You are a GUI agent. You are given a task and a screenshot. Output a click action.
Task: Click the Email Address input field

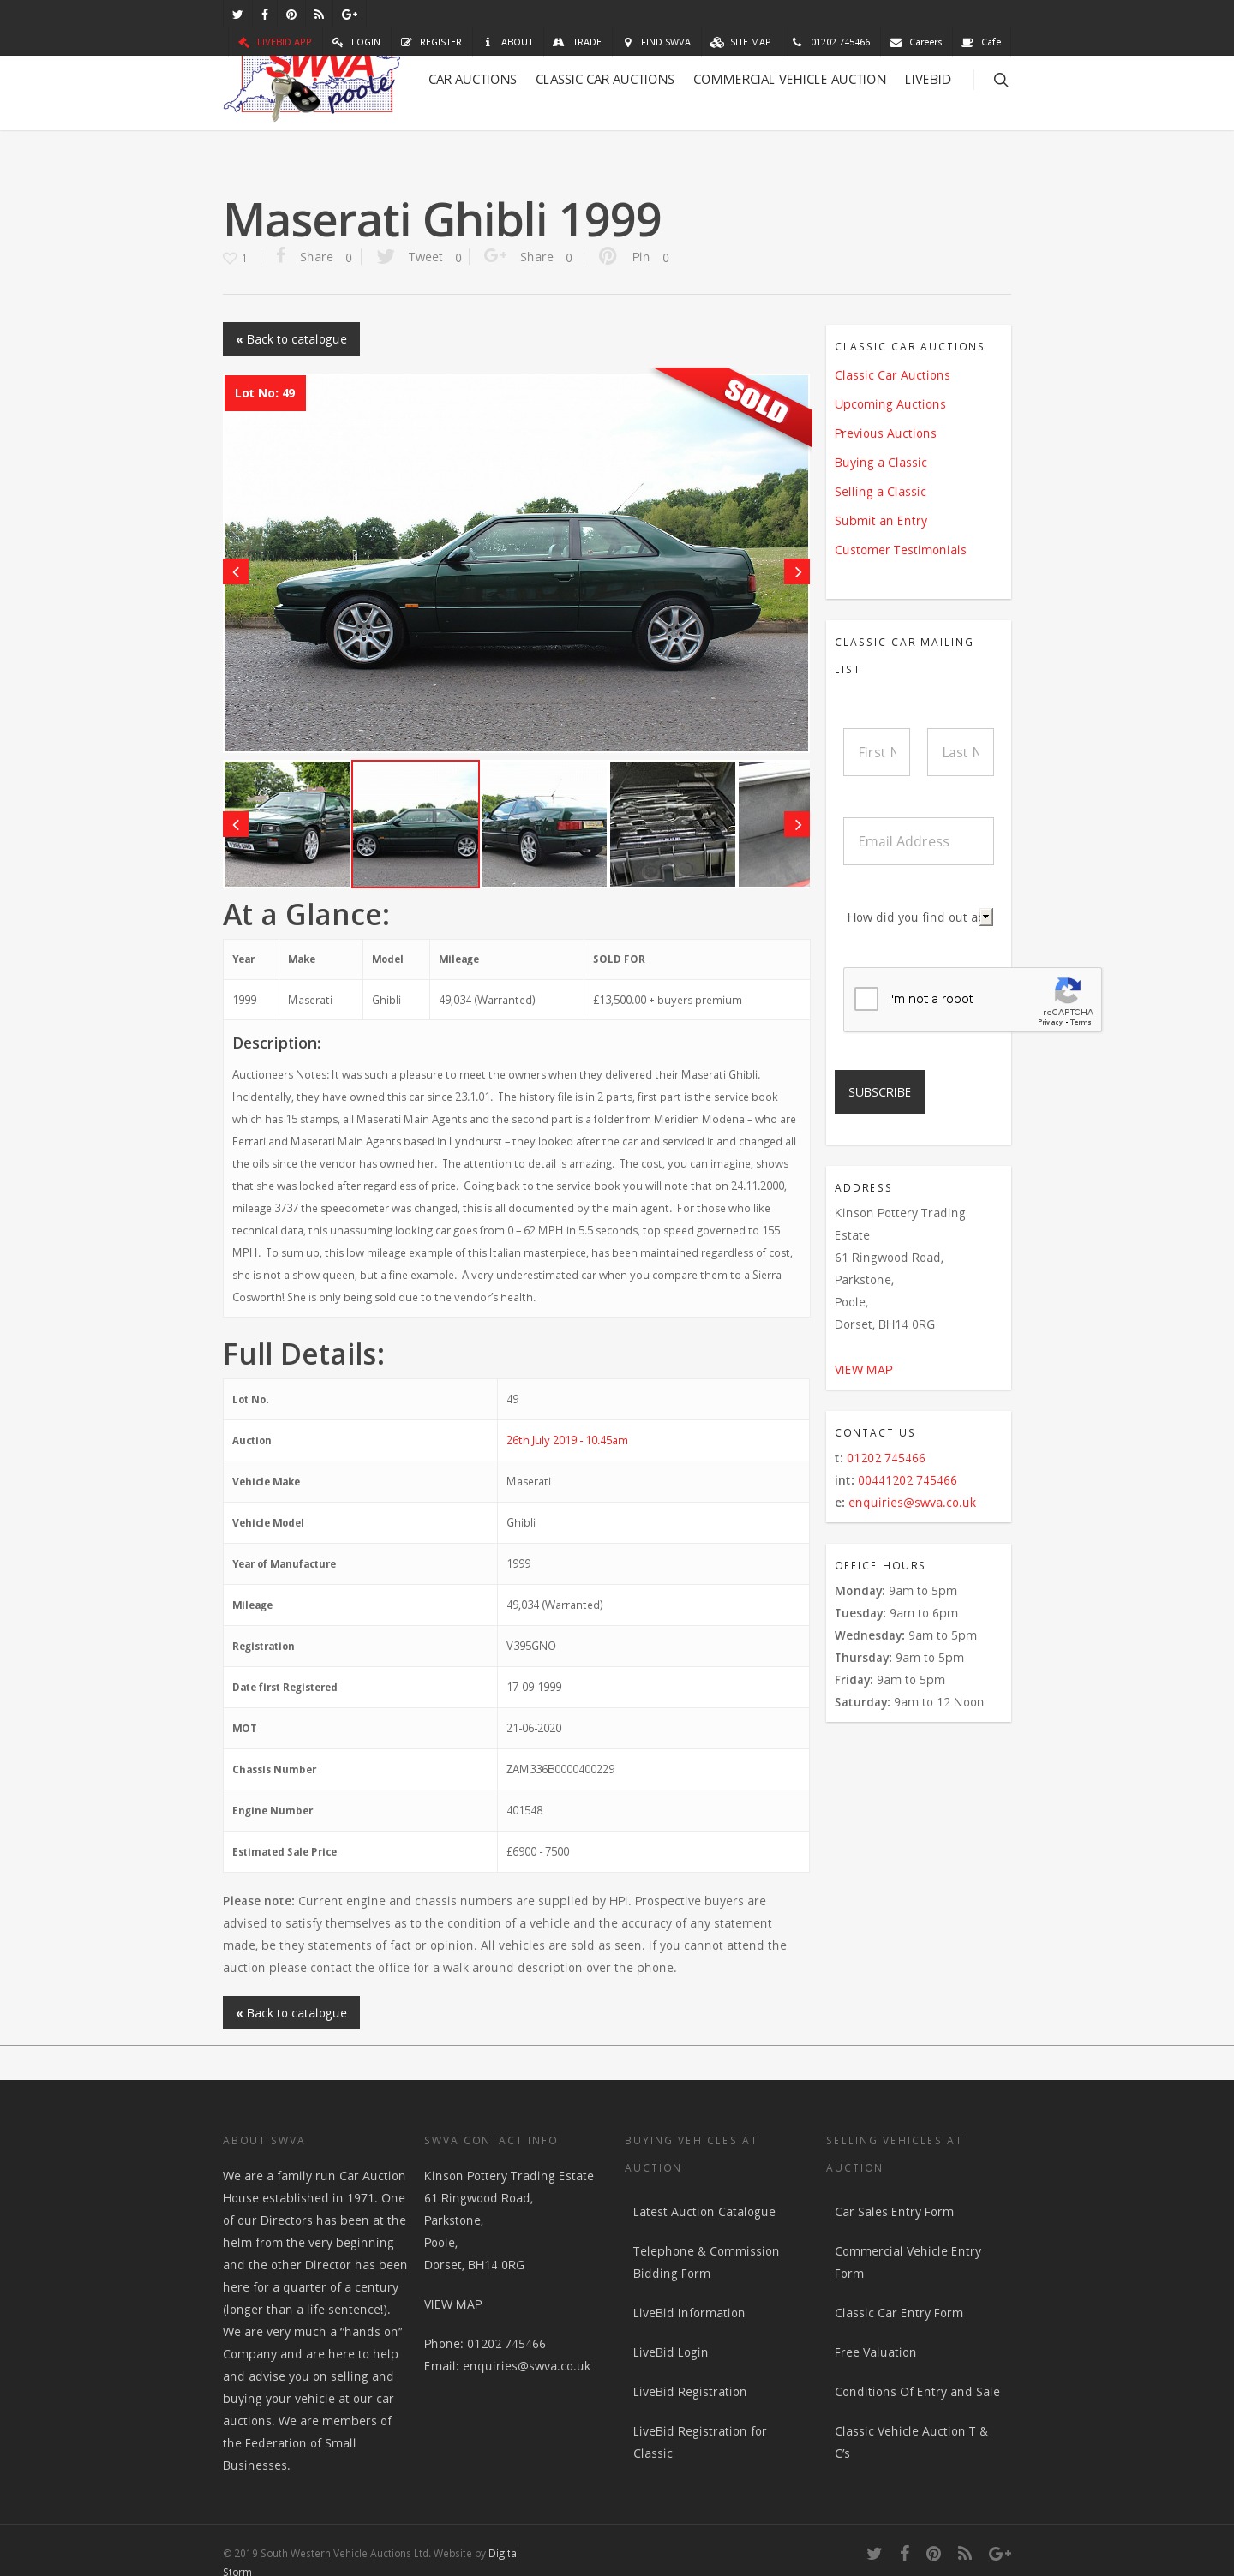[x=918, y=841]
